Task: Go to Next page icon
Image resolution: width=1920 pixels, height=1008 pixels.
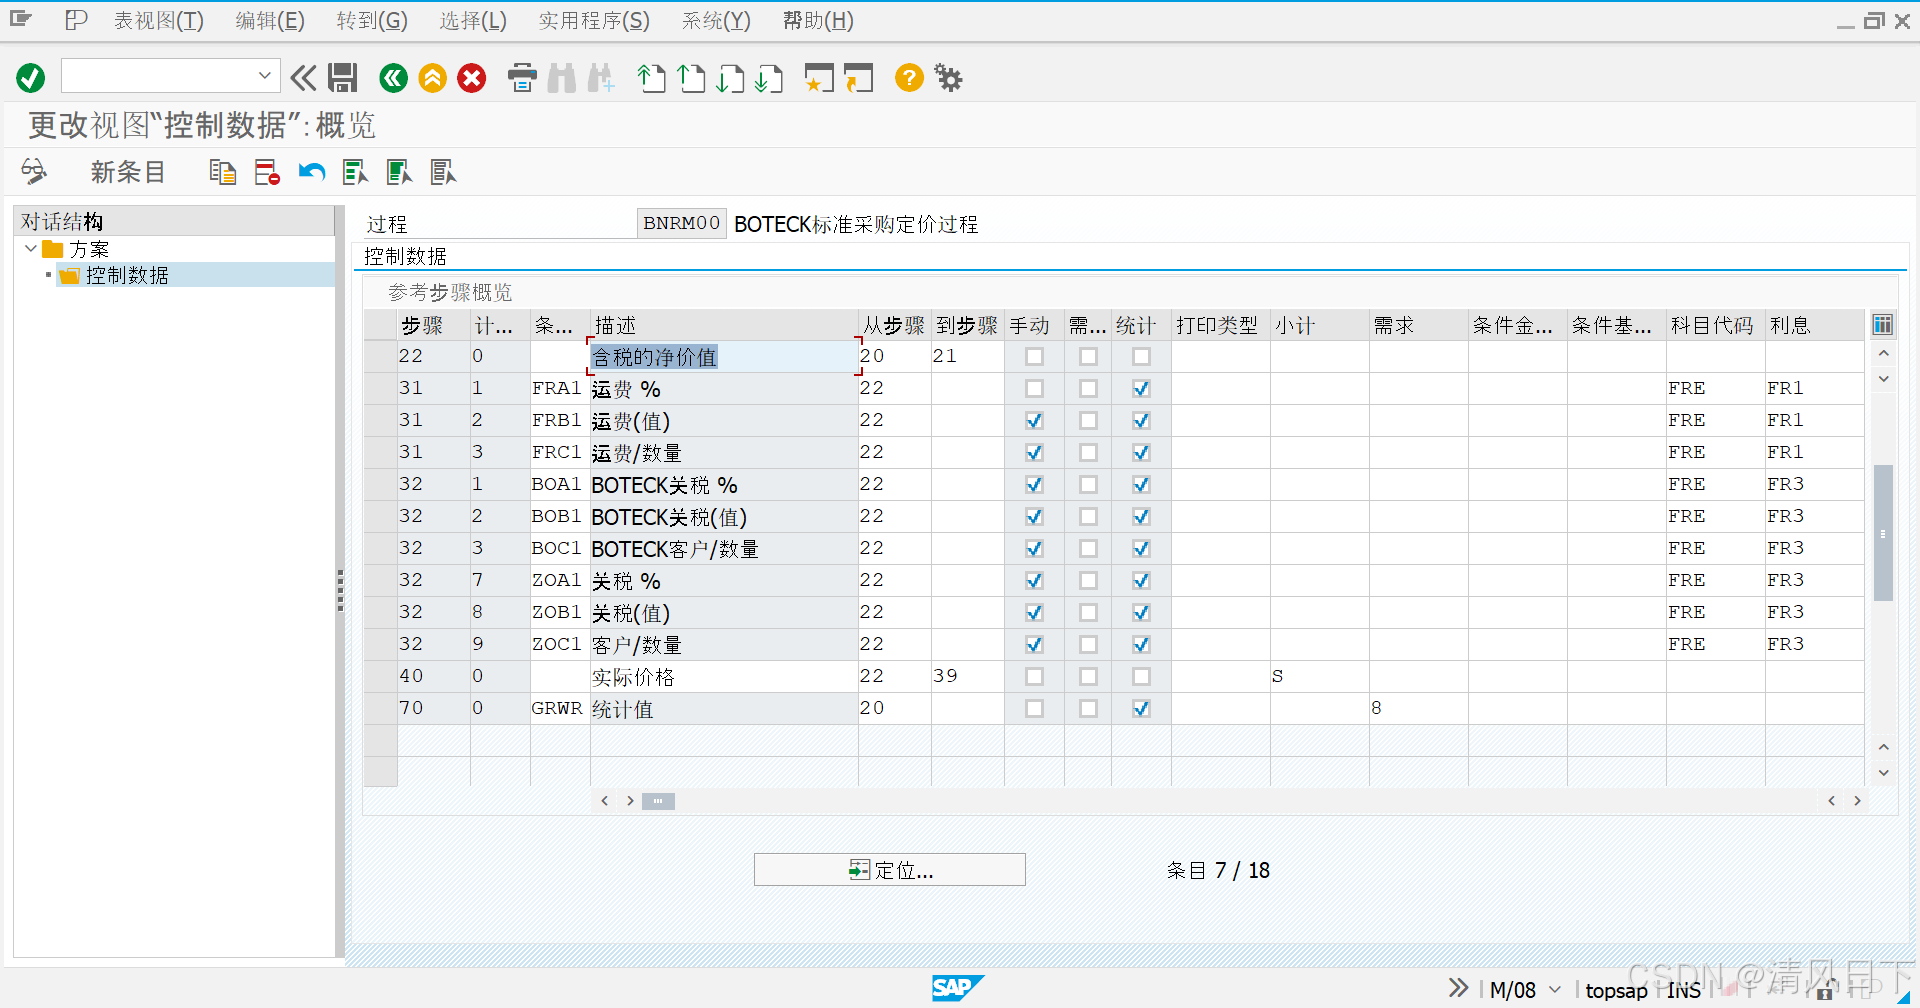Action: tap(730, 78)
